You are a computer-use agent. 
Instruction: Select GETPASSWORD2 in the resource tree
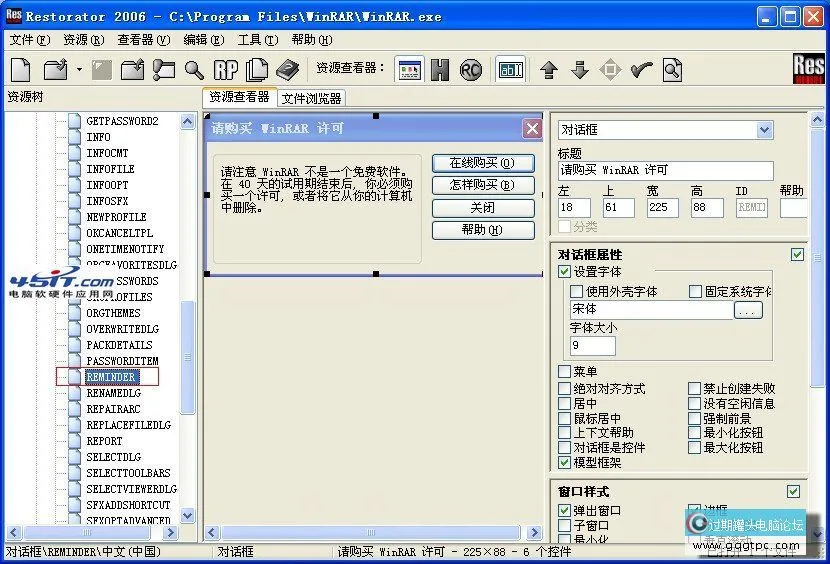tap(122, 121)
